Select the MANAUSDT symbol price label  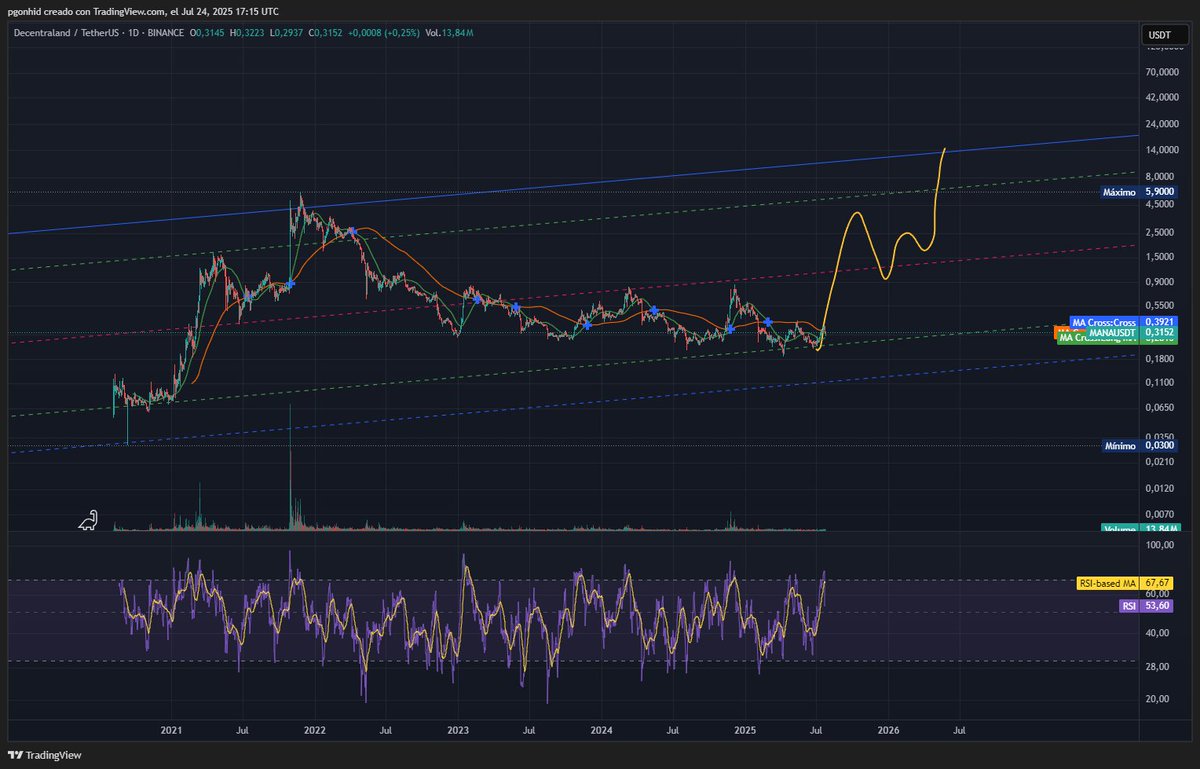pyautogui.click(x=1113, y=331)
